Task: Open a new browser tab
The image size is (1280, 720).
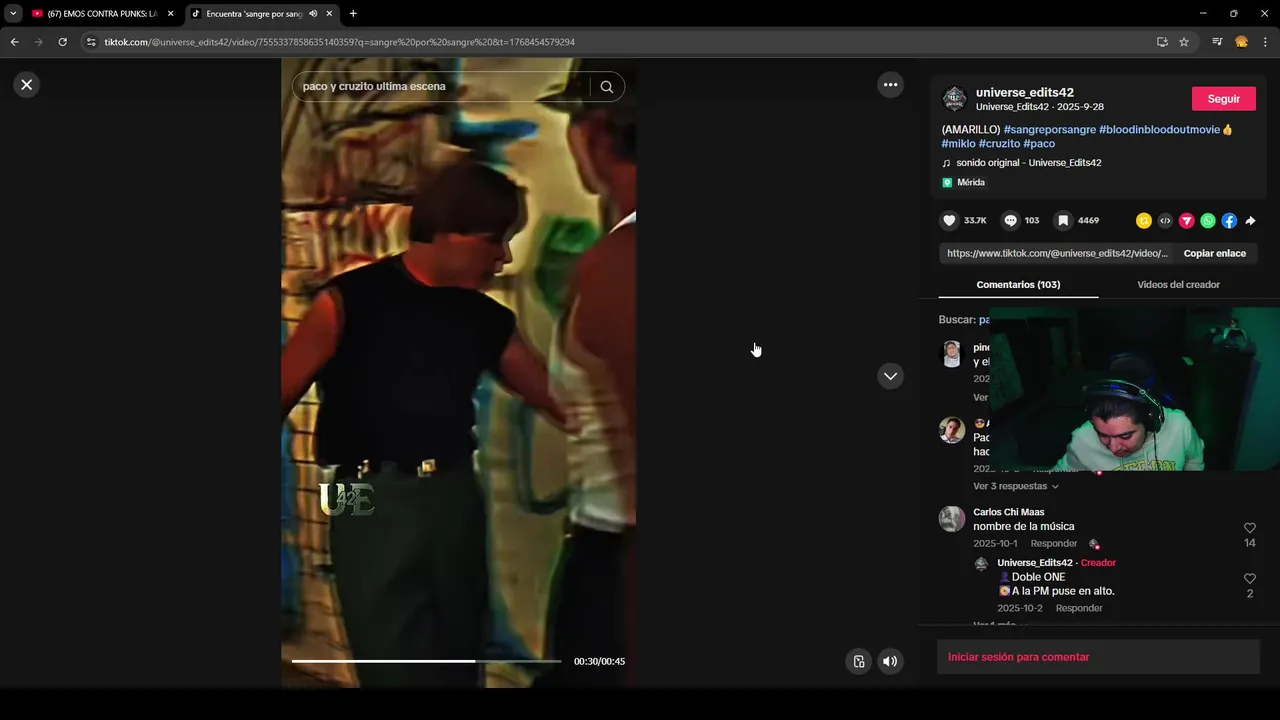Action: click(x=353, y=14)
